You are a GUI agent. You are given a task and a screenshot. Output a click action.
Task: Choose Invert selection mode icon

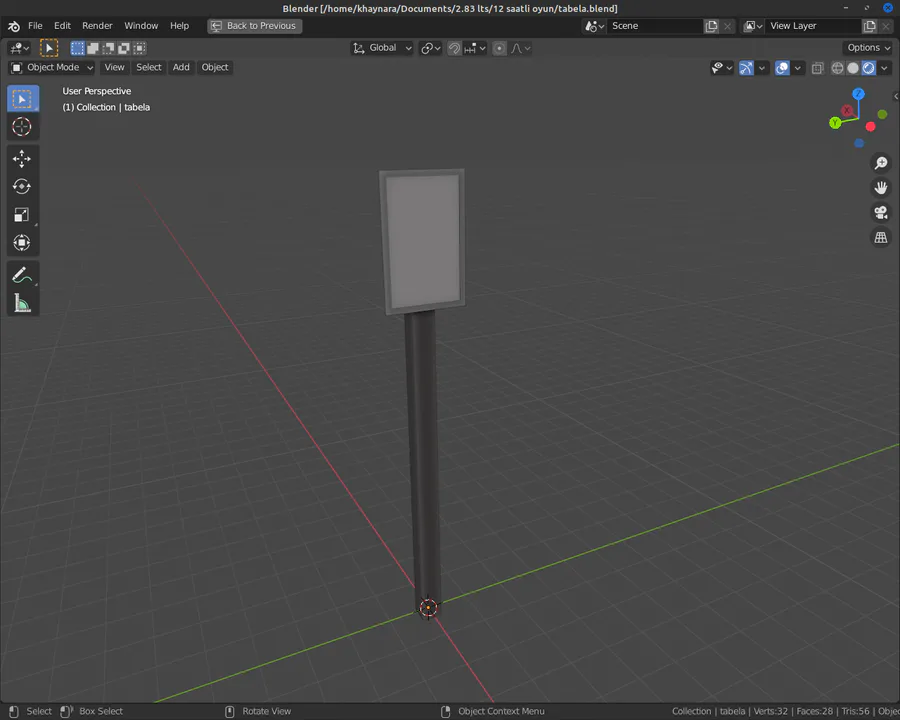(123, 48)
